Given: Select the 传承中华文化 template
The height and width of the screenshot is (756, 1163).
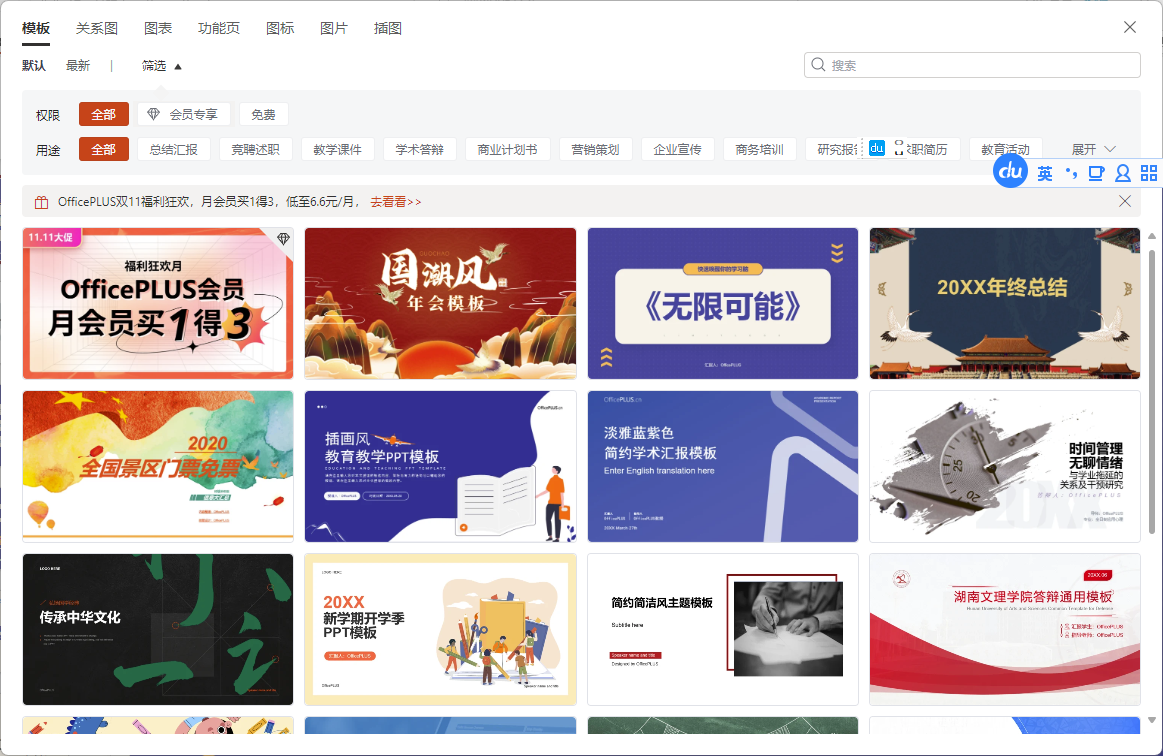Looking at the screenshot, I should [x=158, y=629].
